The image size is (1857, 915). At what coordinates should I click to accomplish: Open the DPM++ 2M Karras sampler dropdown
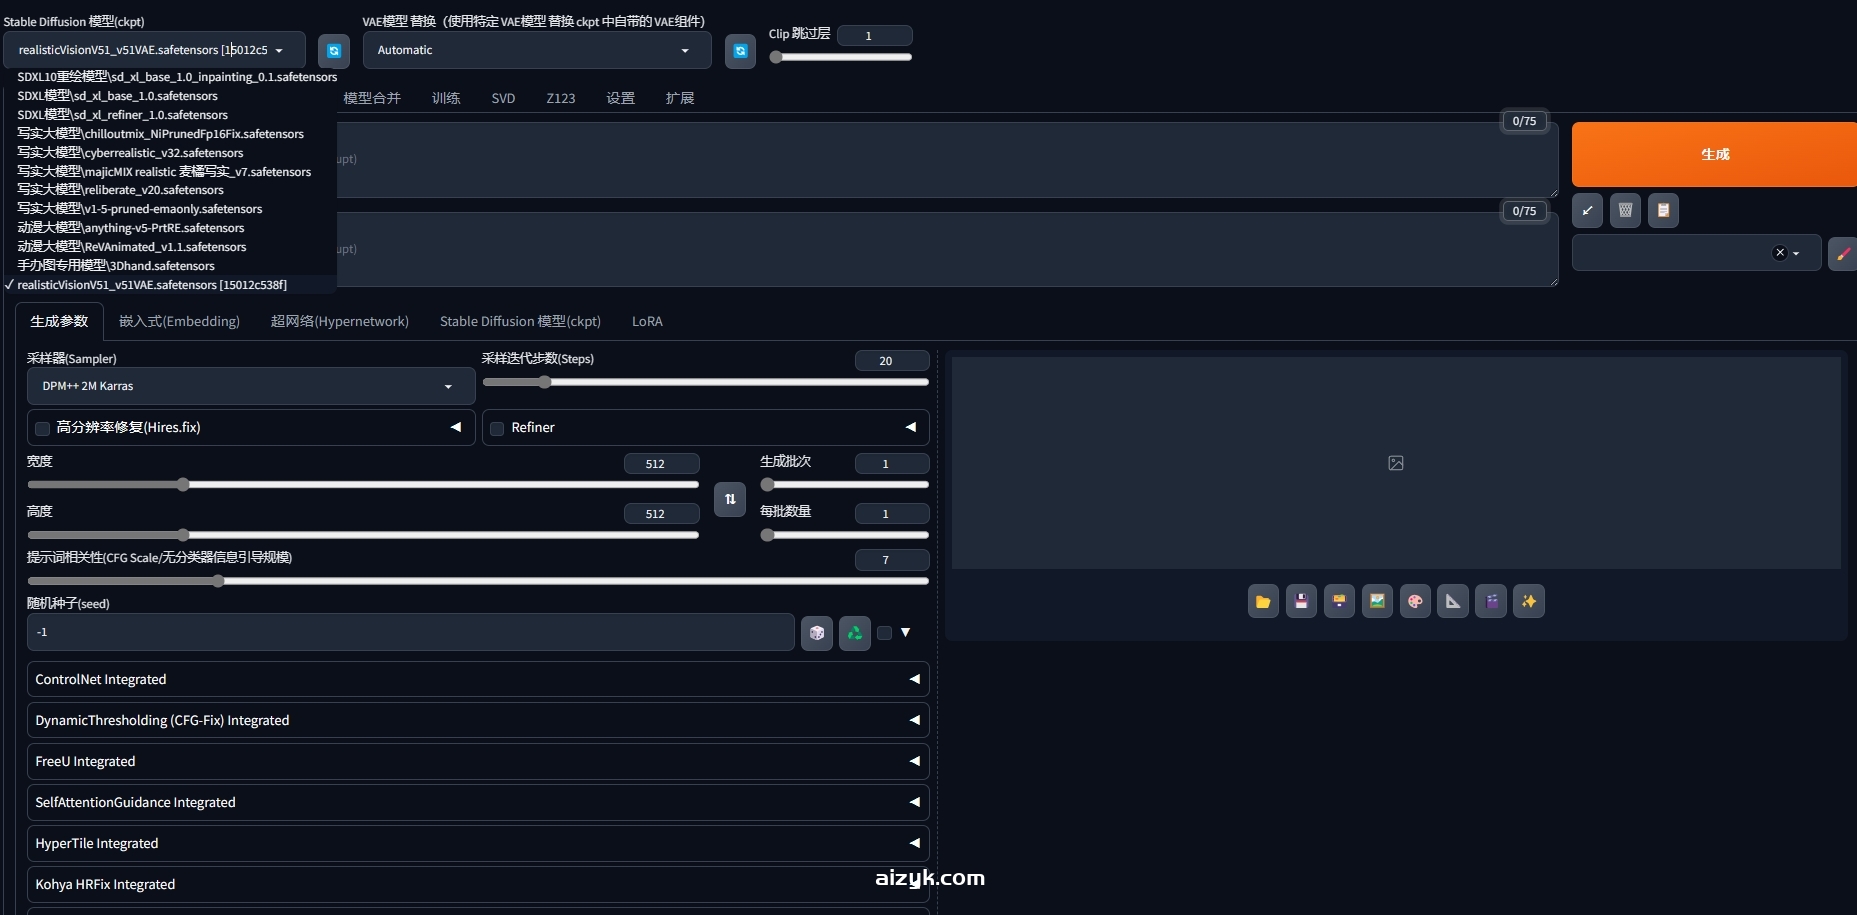tap(250, 386)
